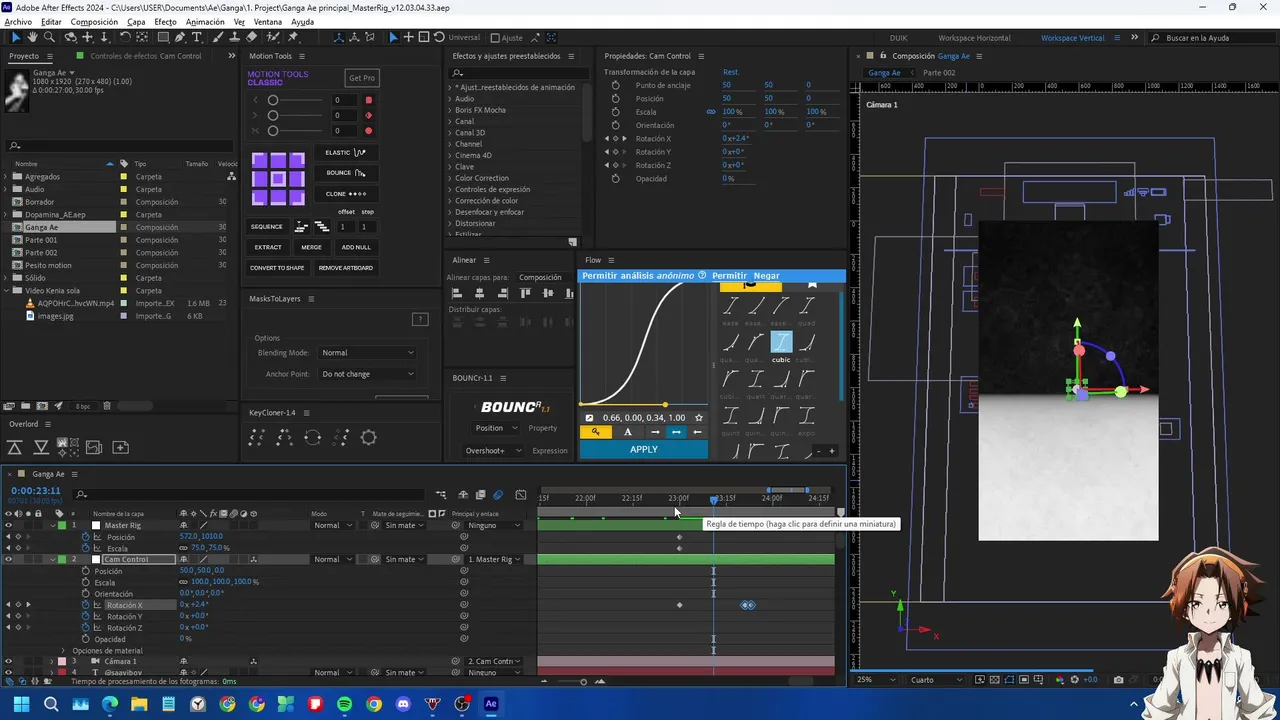
Task: Open File Explorer from the taskbar
Action: pyautogui.click(x=139, y=704)
